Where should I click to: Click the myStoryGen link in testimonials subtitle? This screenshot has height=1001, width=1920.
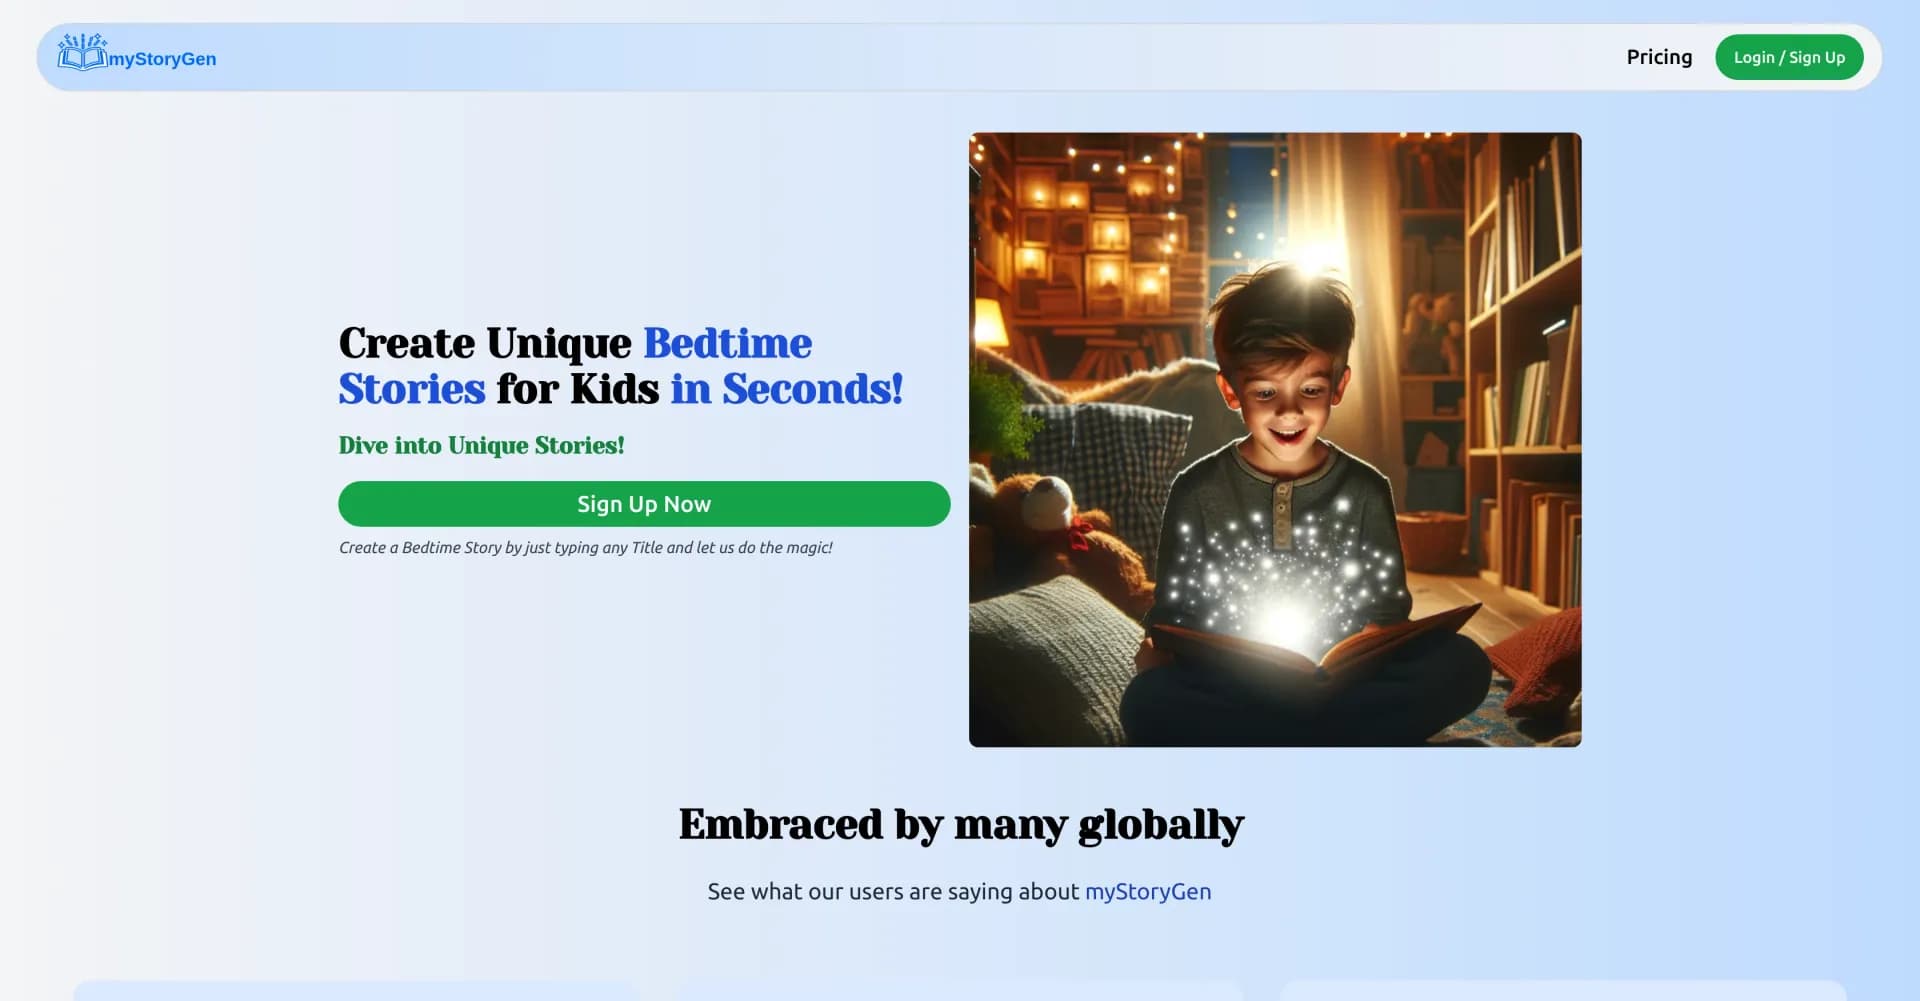click(1148, 891)
